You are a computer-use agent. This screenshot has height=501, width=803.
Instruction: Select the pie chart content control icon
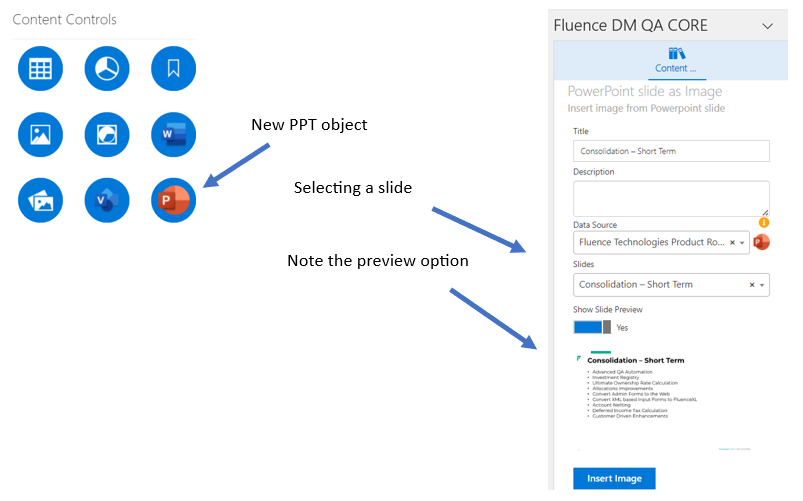[107, 69]
